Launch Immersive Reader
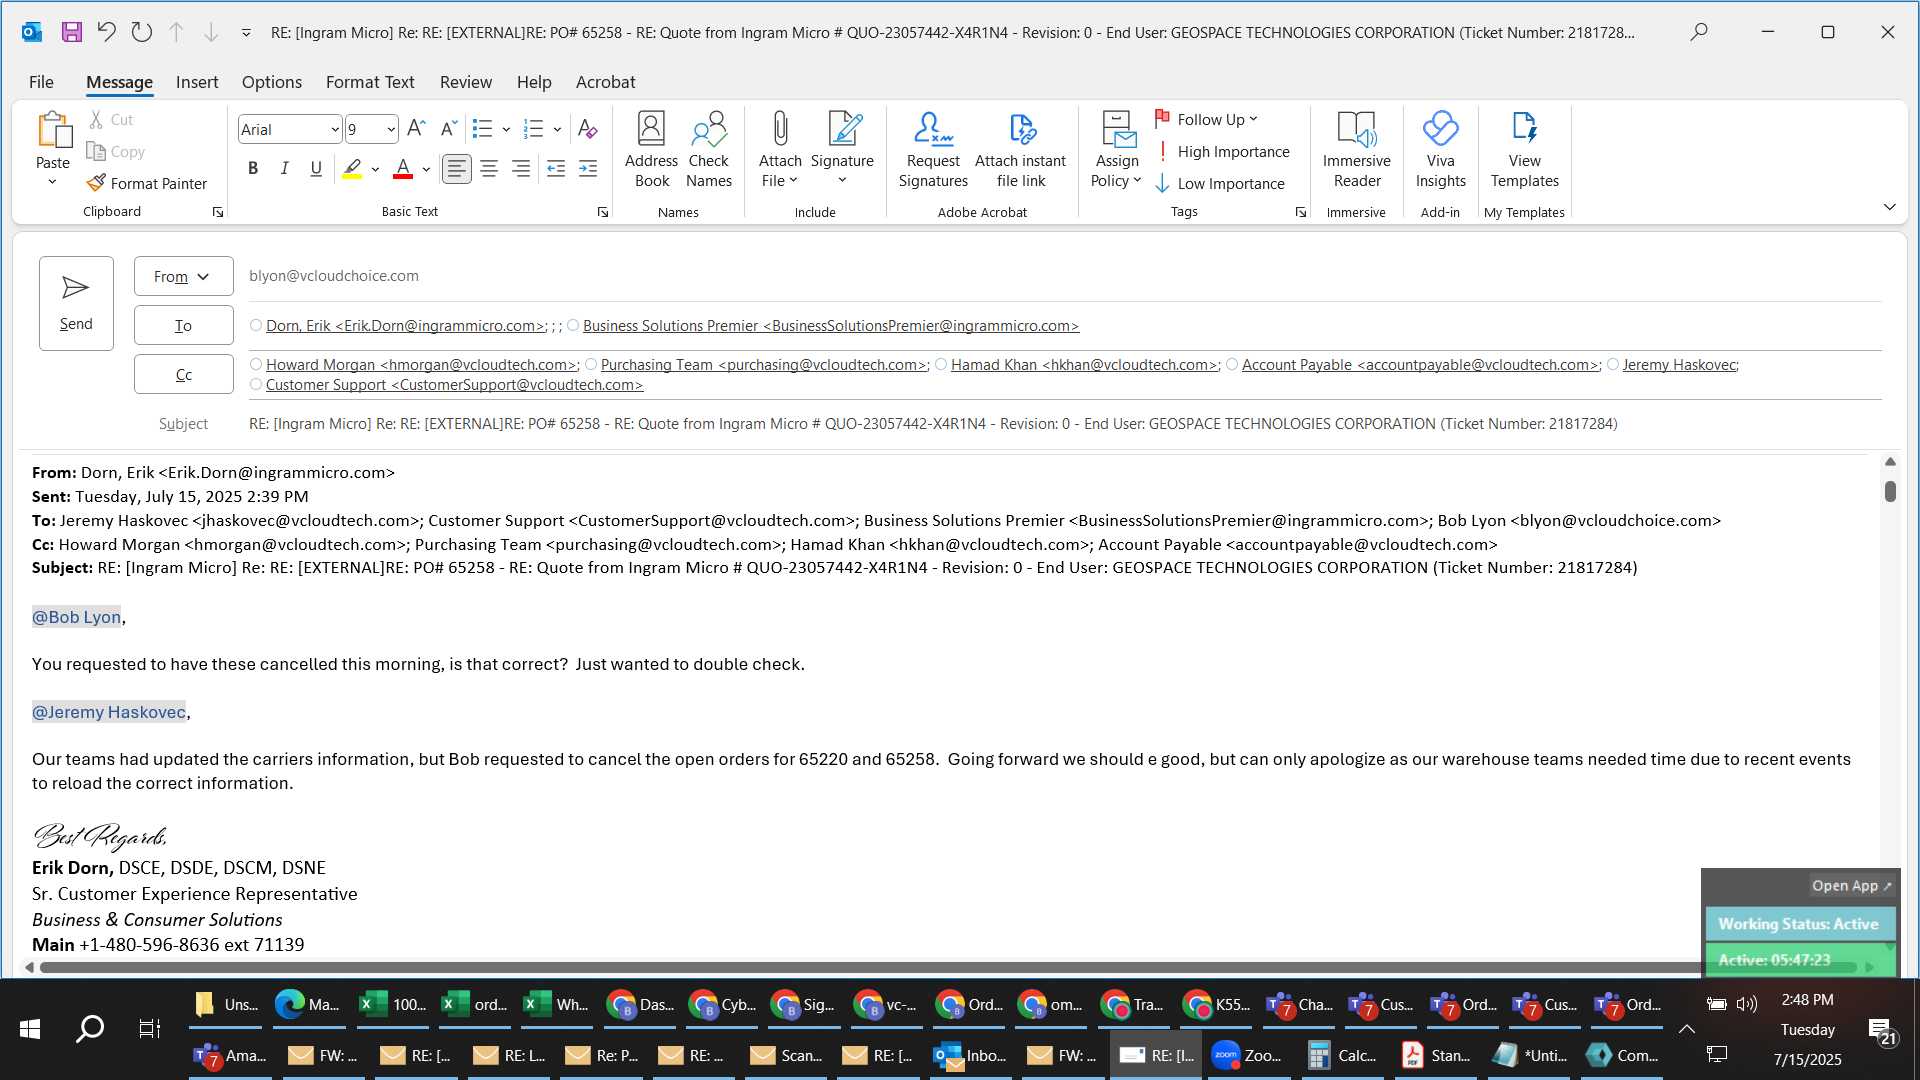1920x1080 pixels. (1356, 150)
